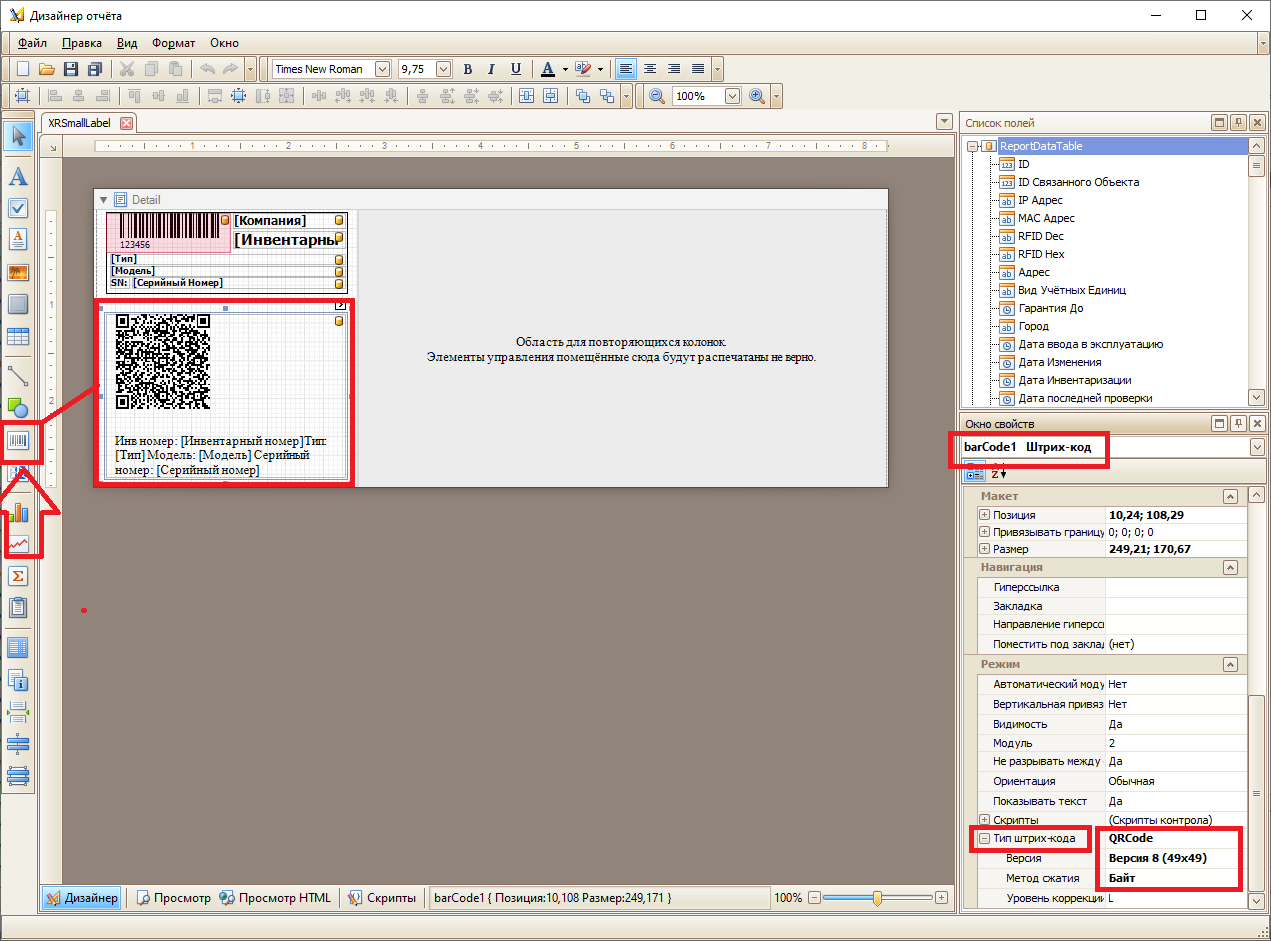Image resolution: width=1271 pixels, height=941 pixels.
Task: Set text alignment to right
Action: tap(674, 69)
